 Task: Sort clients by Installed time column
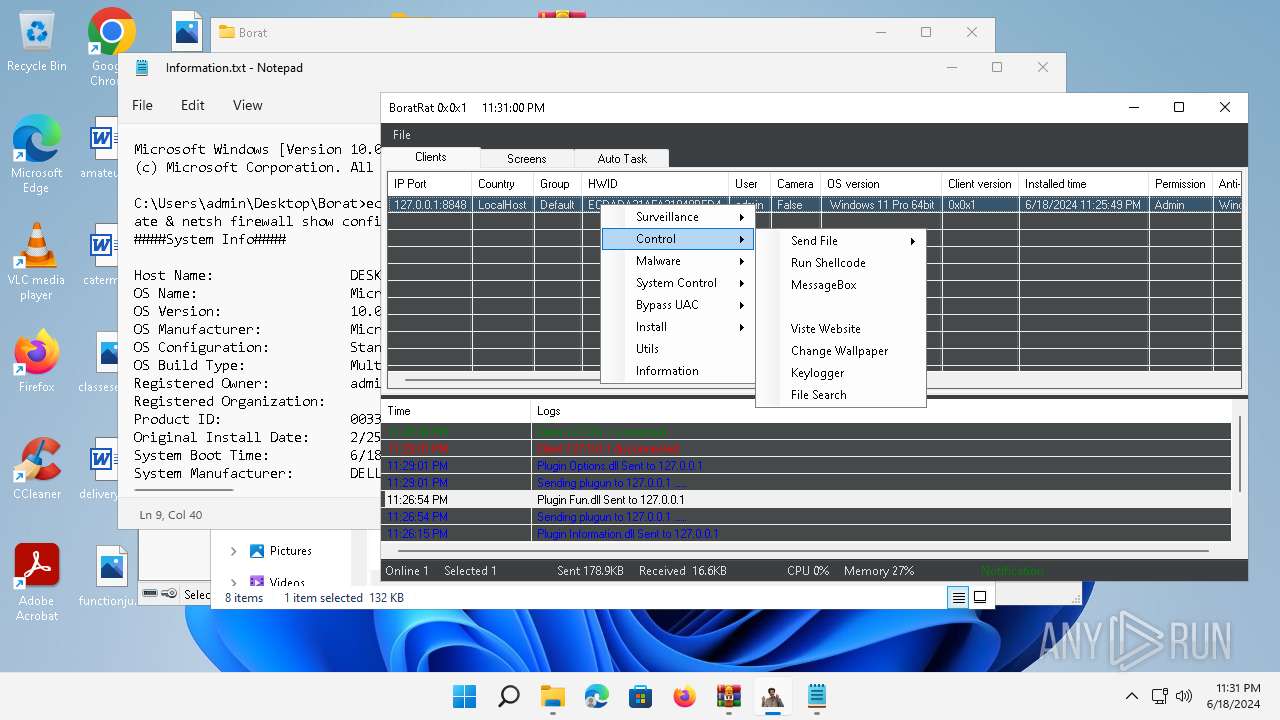(1083, 184)
